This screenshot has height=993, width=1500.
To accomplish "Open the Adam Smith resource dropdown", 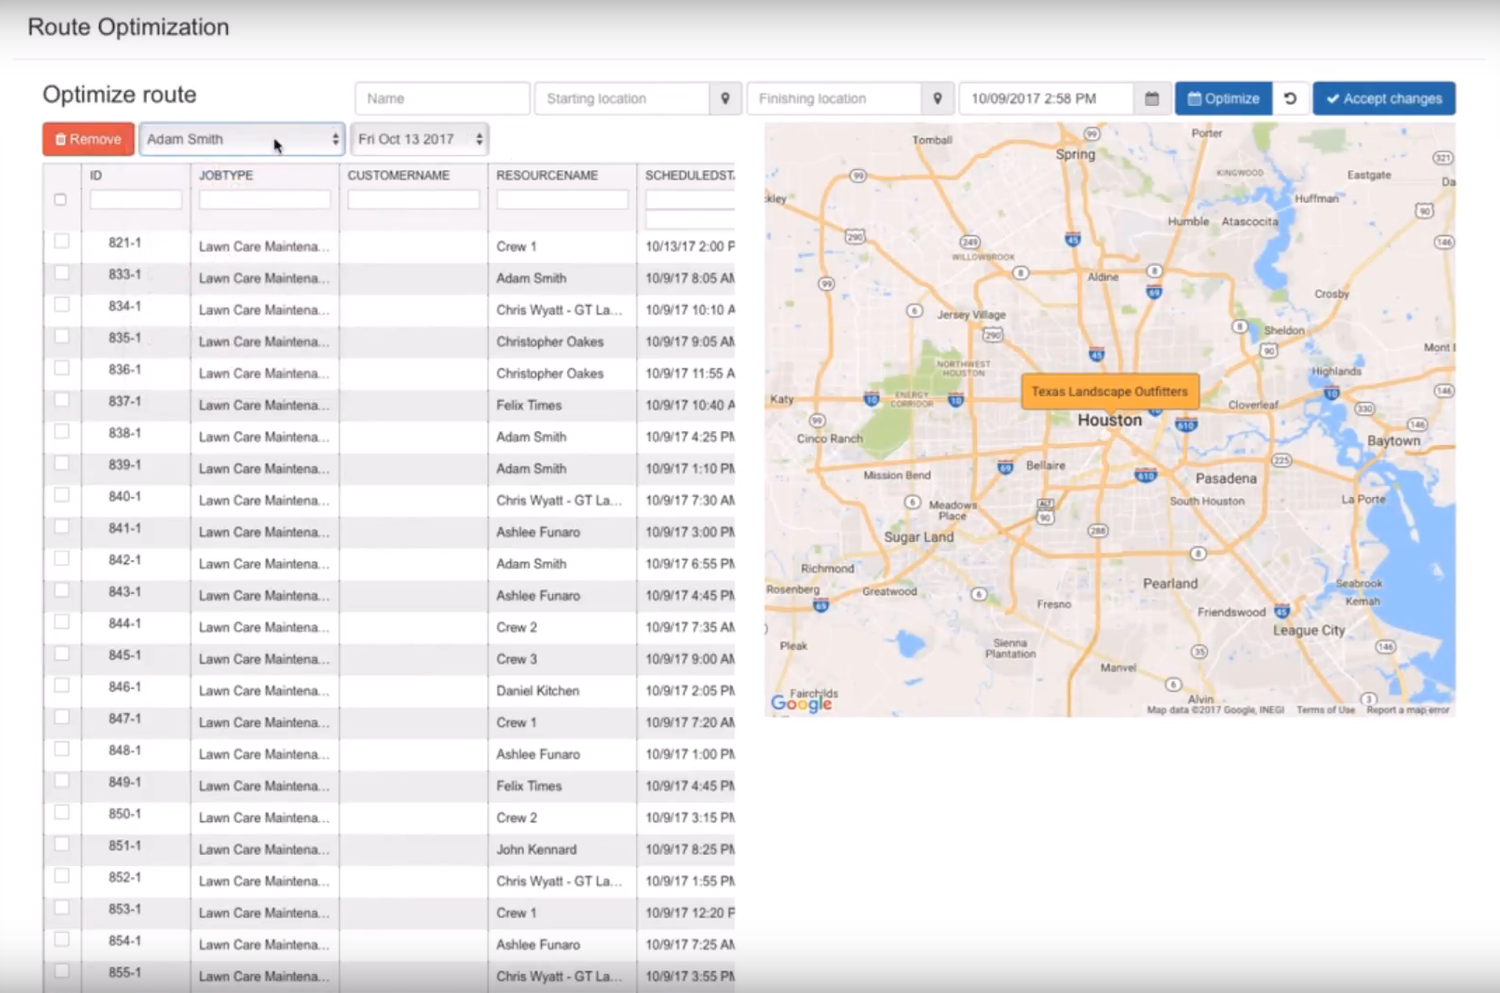I will click(240, 139).
